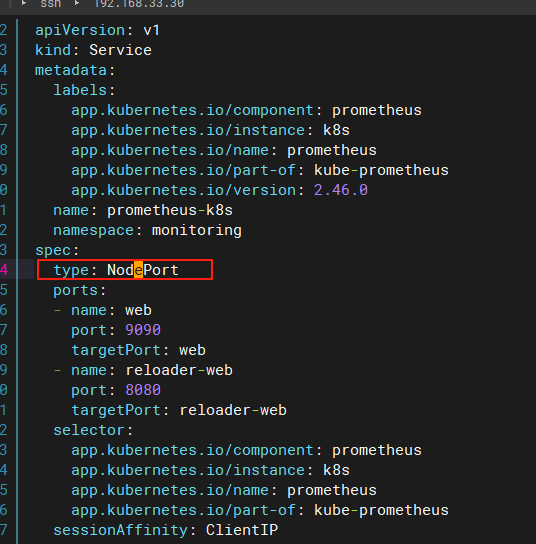Click the 'name: prometheus-k8s' line
This screenshot has height=544, width=536.
pyautogui.click(x=143, y=210)
